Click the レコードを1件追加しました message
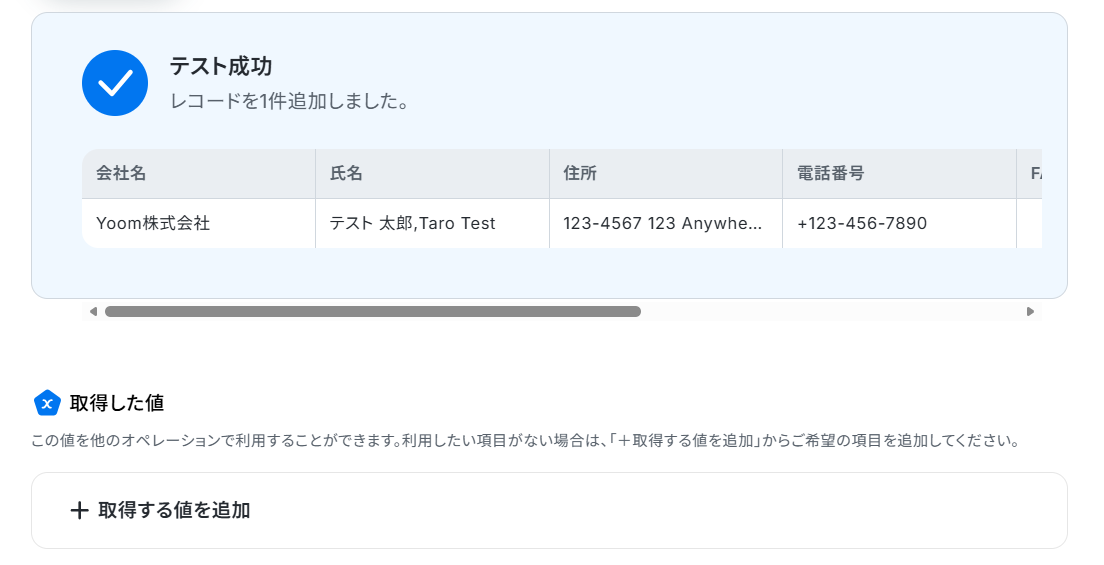The height and width of the screenshot is (565, 1104). click(289, 101)
